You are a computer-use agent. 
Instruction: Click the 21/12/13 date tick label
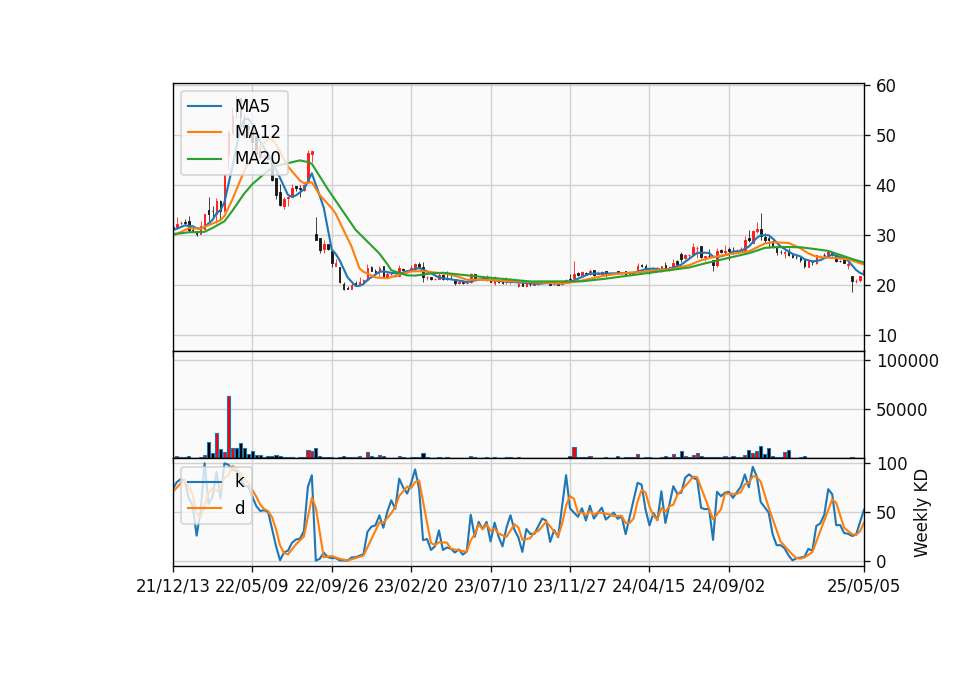click(x=173, y=586)
